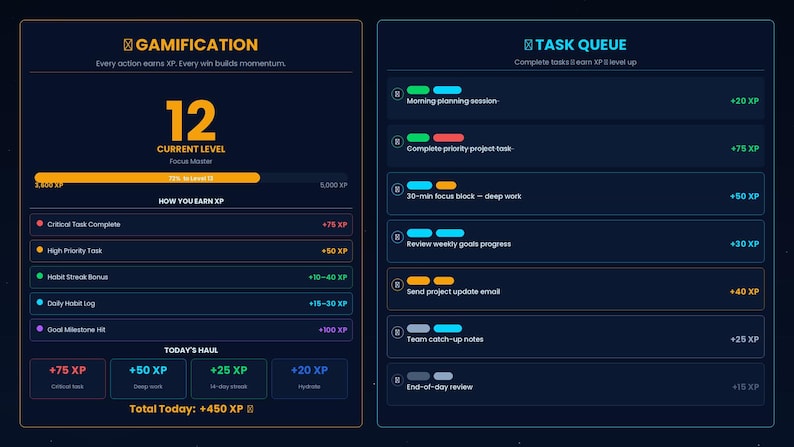The image size is (794, 447).
Task: Click +40 XP on Send project update email
Action: (744, 292)
